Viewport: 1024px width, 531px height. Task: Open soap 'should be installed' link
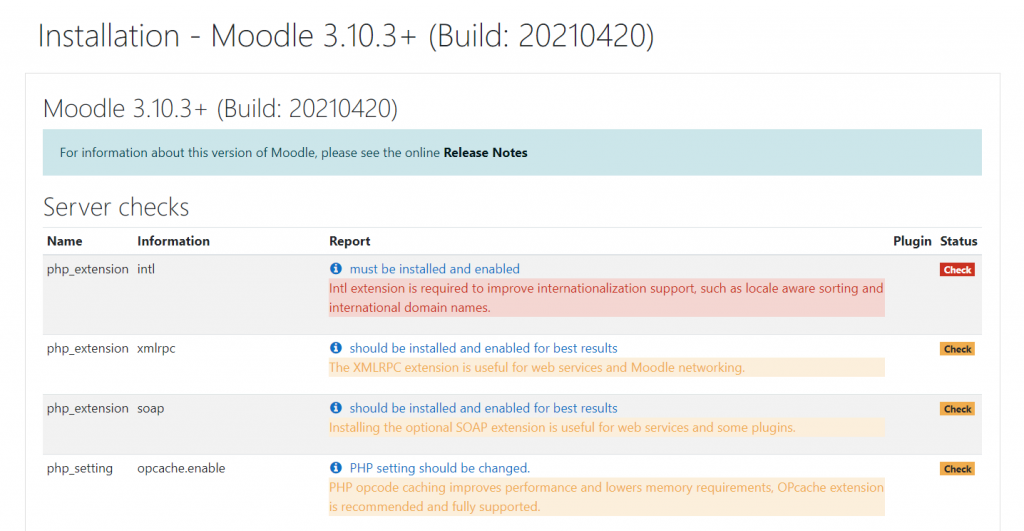(x=483, y=408)
